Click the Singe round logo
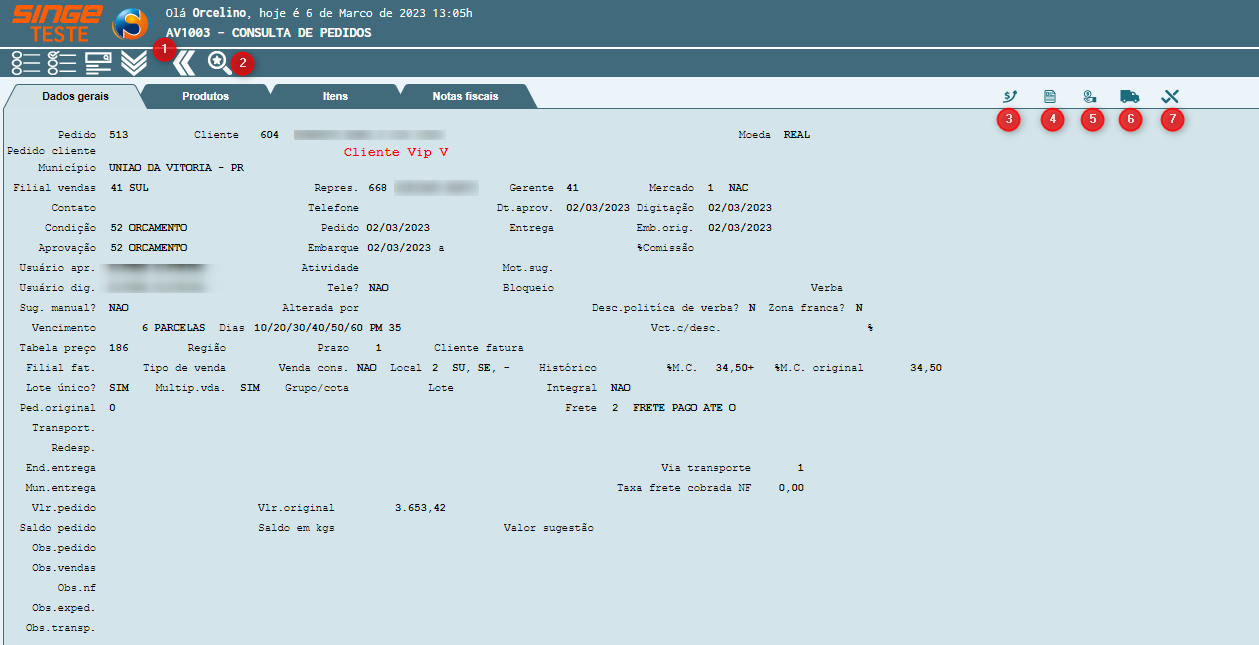The height and width of the screenshot is (645, 1259). [x=130, y=24]
